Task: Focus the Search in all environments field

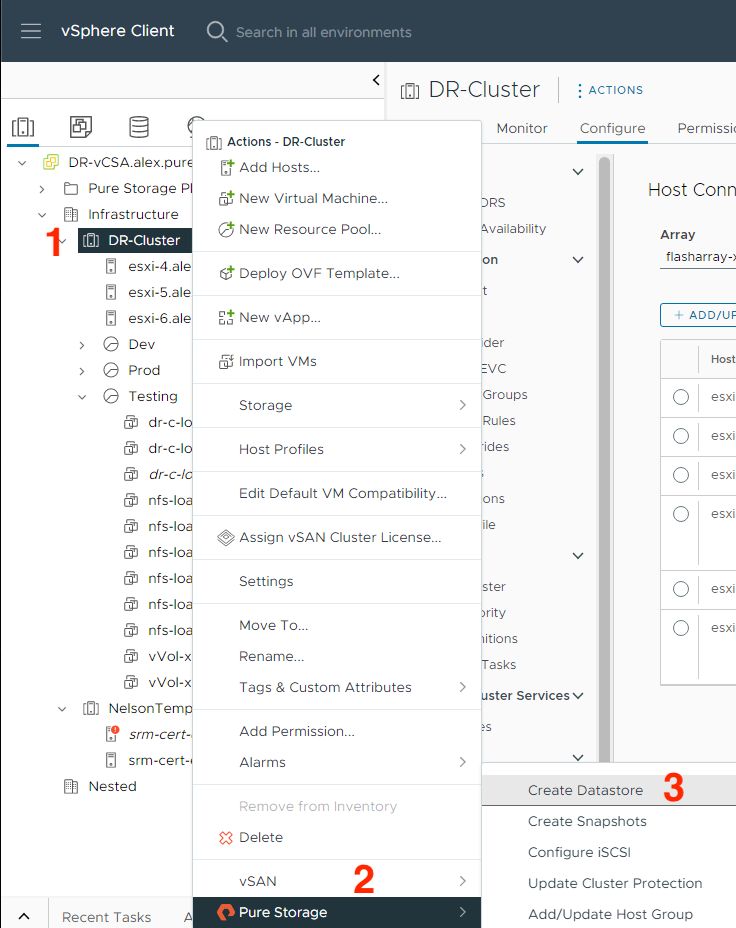Action: (x=323, y=32)
